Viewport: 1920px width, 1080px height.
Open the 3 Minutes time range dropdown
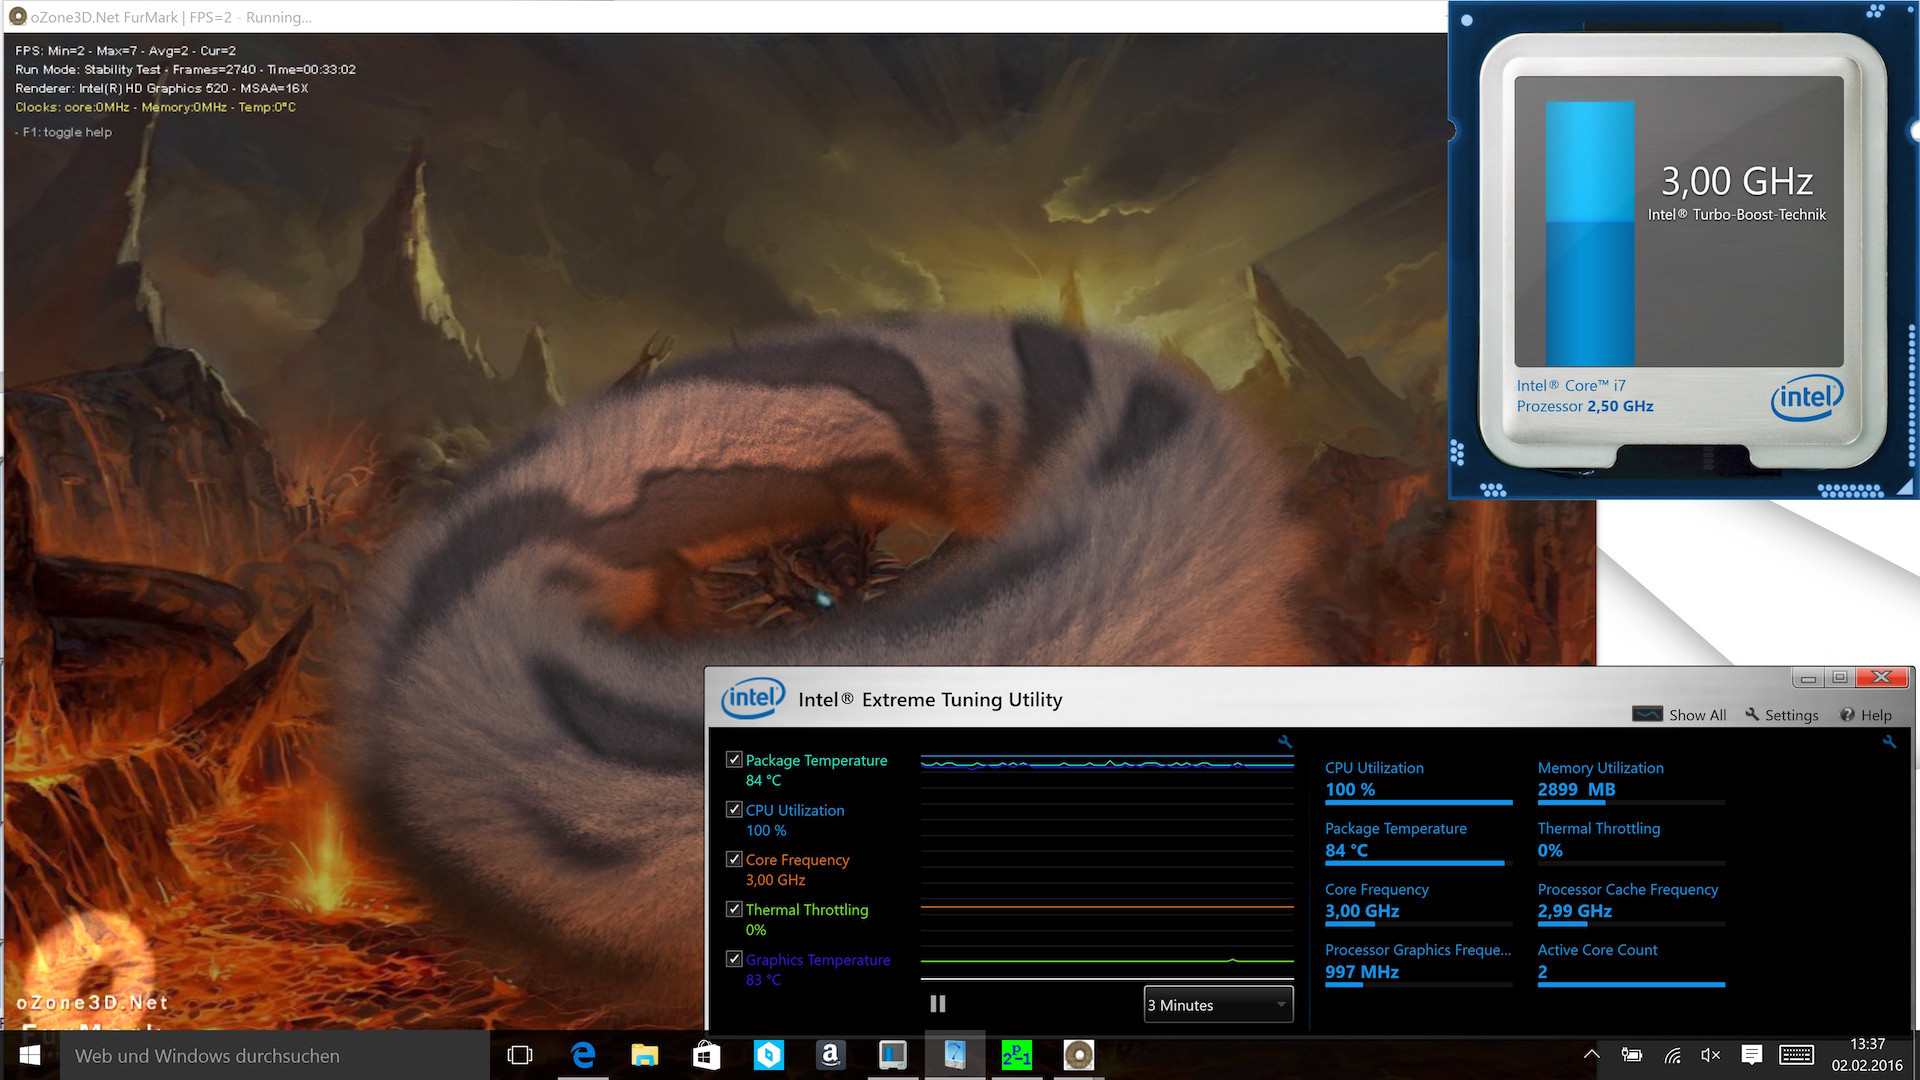pos(1218,1004)
